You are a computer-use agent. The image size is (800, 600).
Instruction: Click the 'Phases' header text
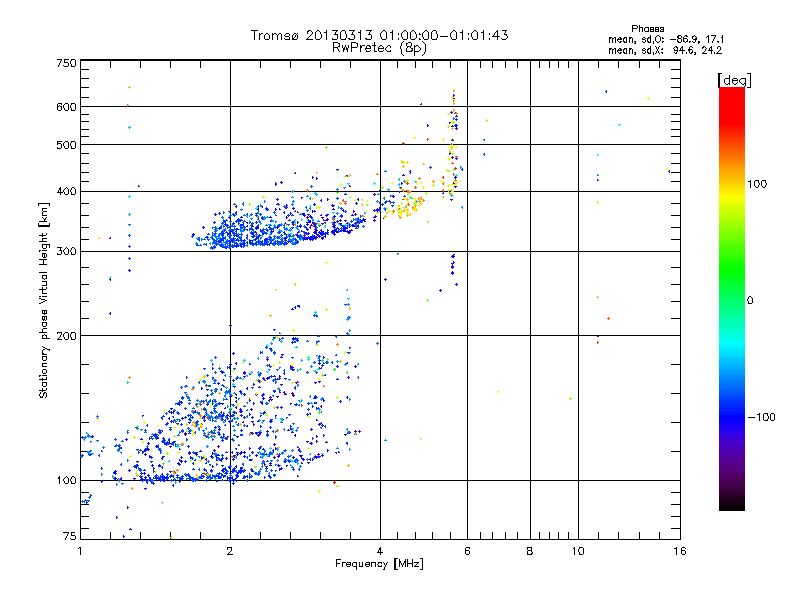pos(647,29)
